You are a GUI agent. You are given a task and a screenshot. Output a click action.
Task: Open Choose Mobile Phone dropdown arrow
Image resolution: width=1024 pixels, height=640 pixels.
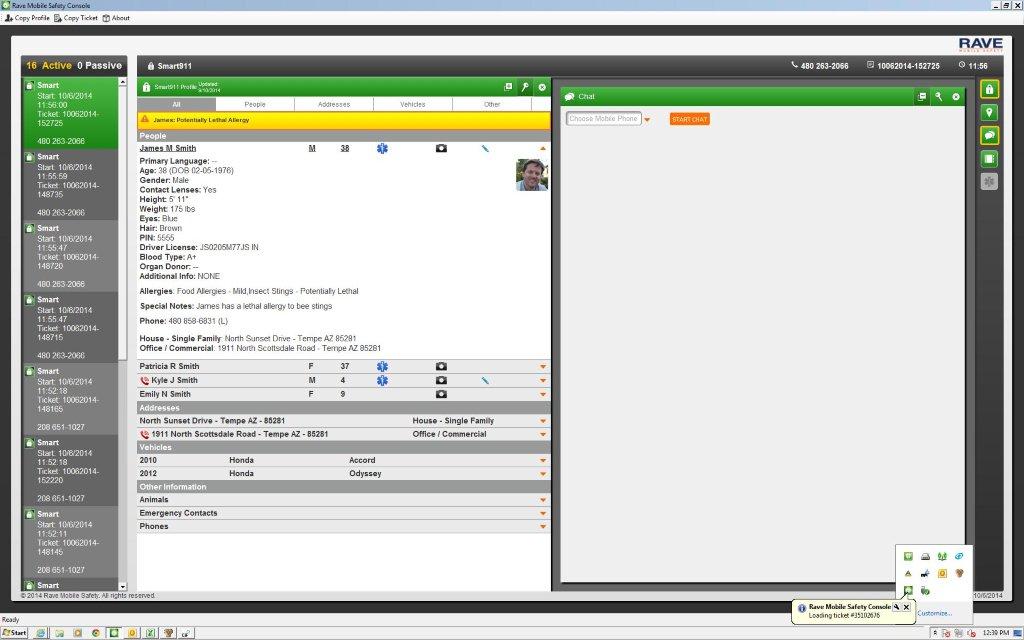click(x=647, y=120)
